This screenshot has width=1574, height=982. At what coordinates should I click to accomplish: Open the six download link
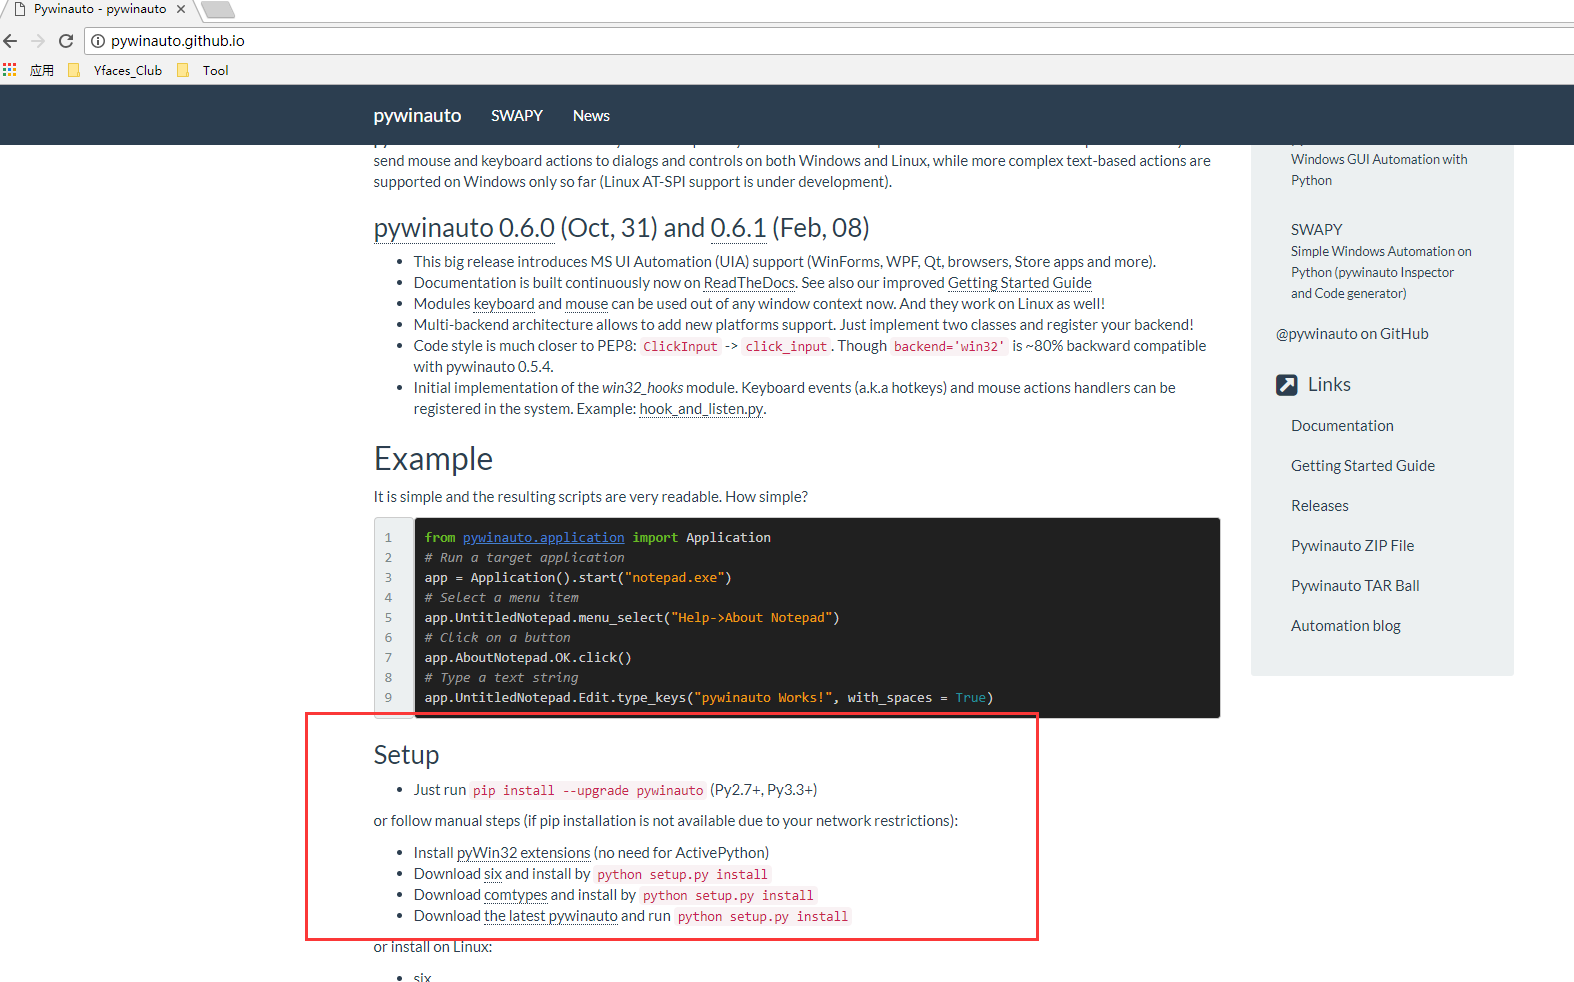coord(493,874)
